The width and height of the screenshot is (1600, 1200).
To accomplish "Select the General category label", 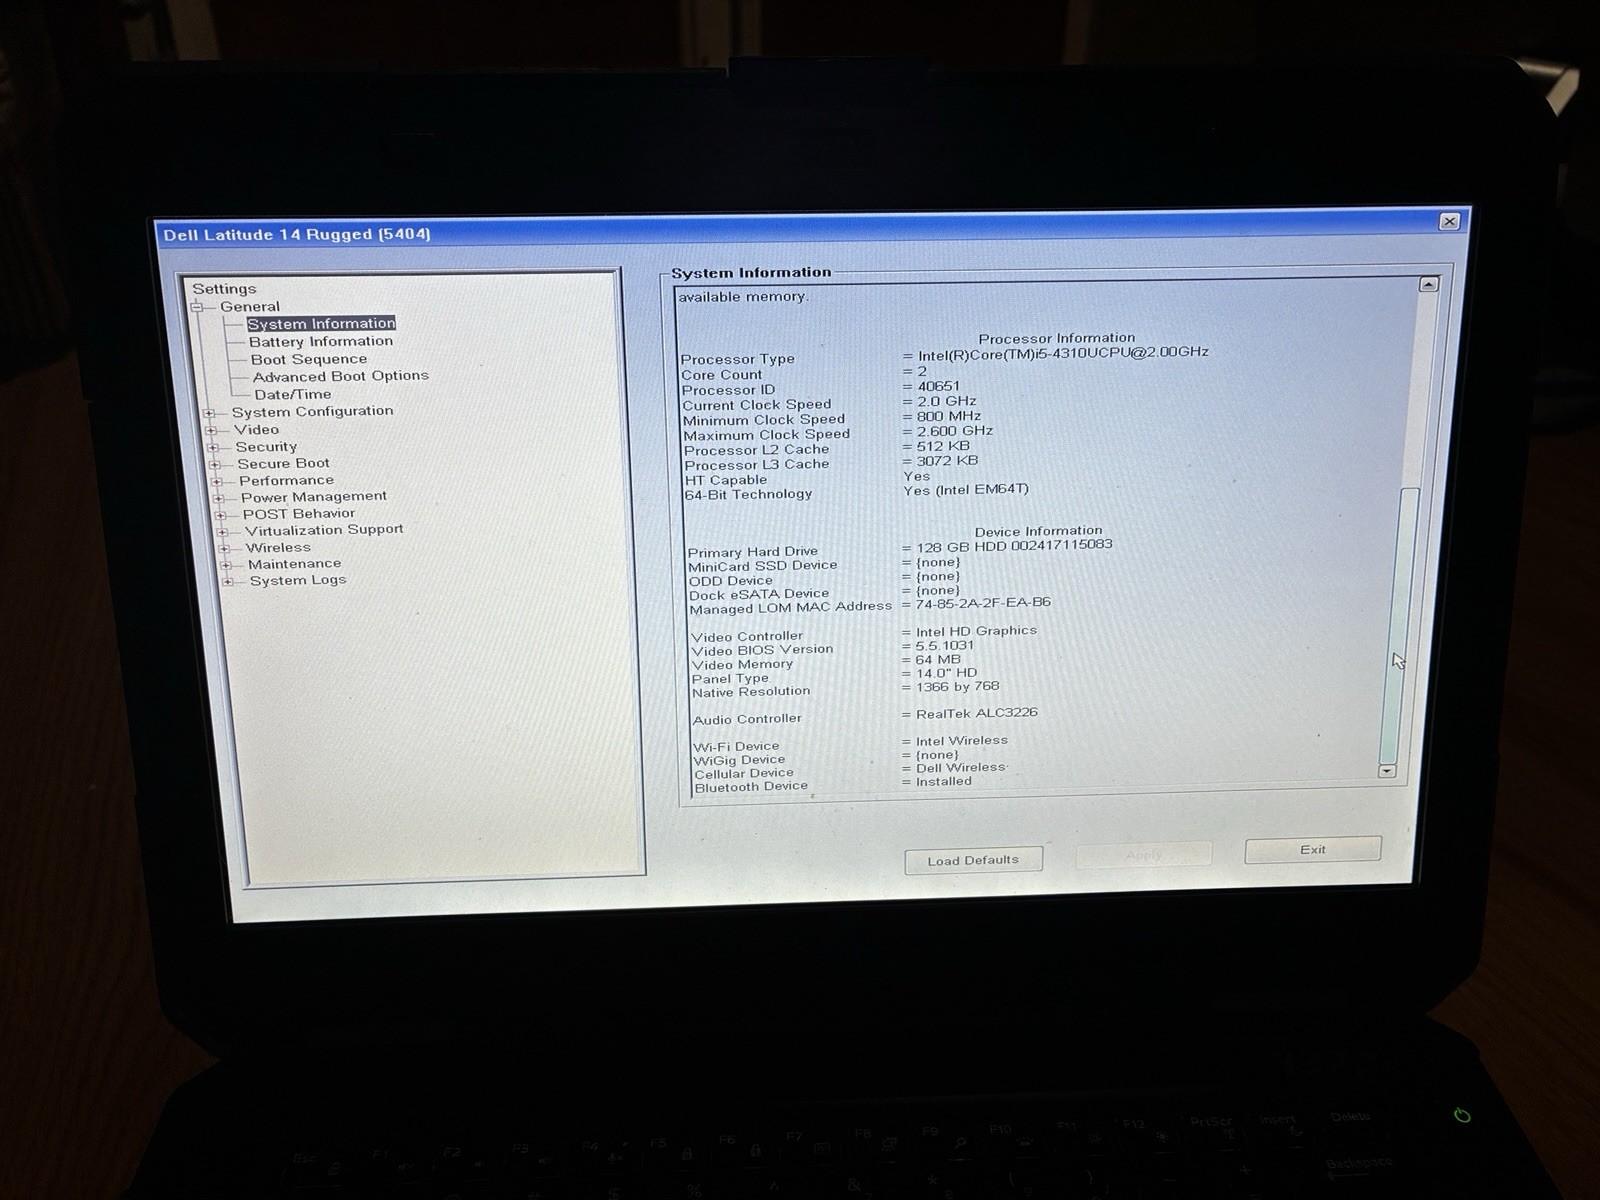I will click(250, 306).
